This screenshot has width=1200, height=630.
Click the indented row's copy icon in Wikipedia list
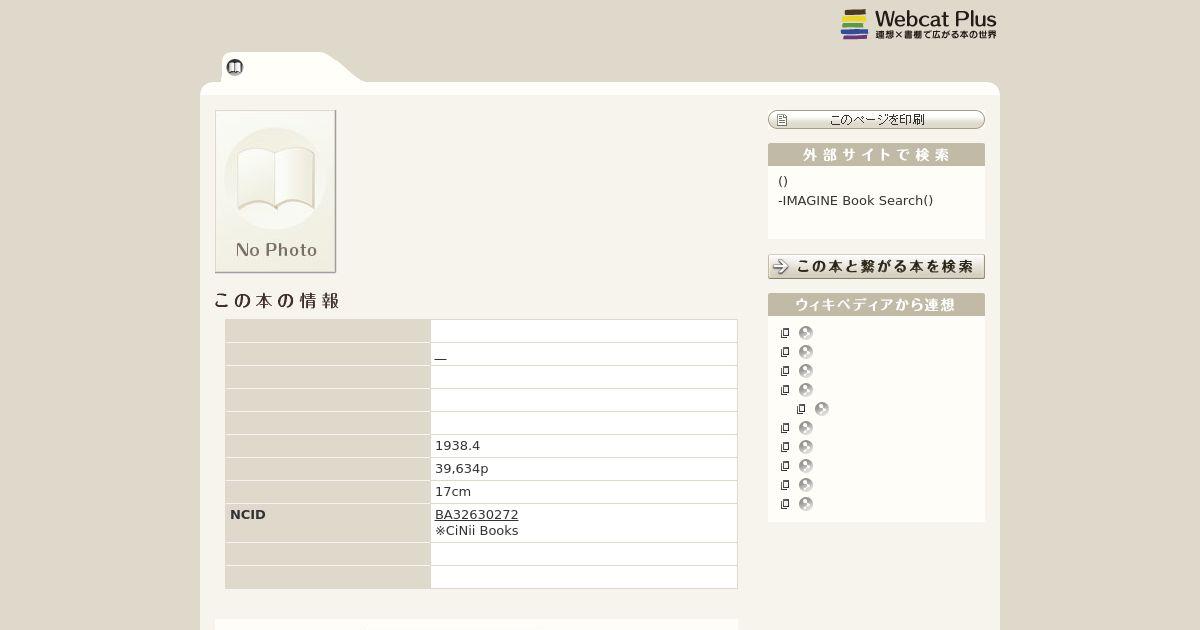coord(801,409)
